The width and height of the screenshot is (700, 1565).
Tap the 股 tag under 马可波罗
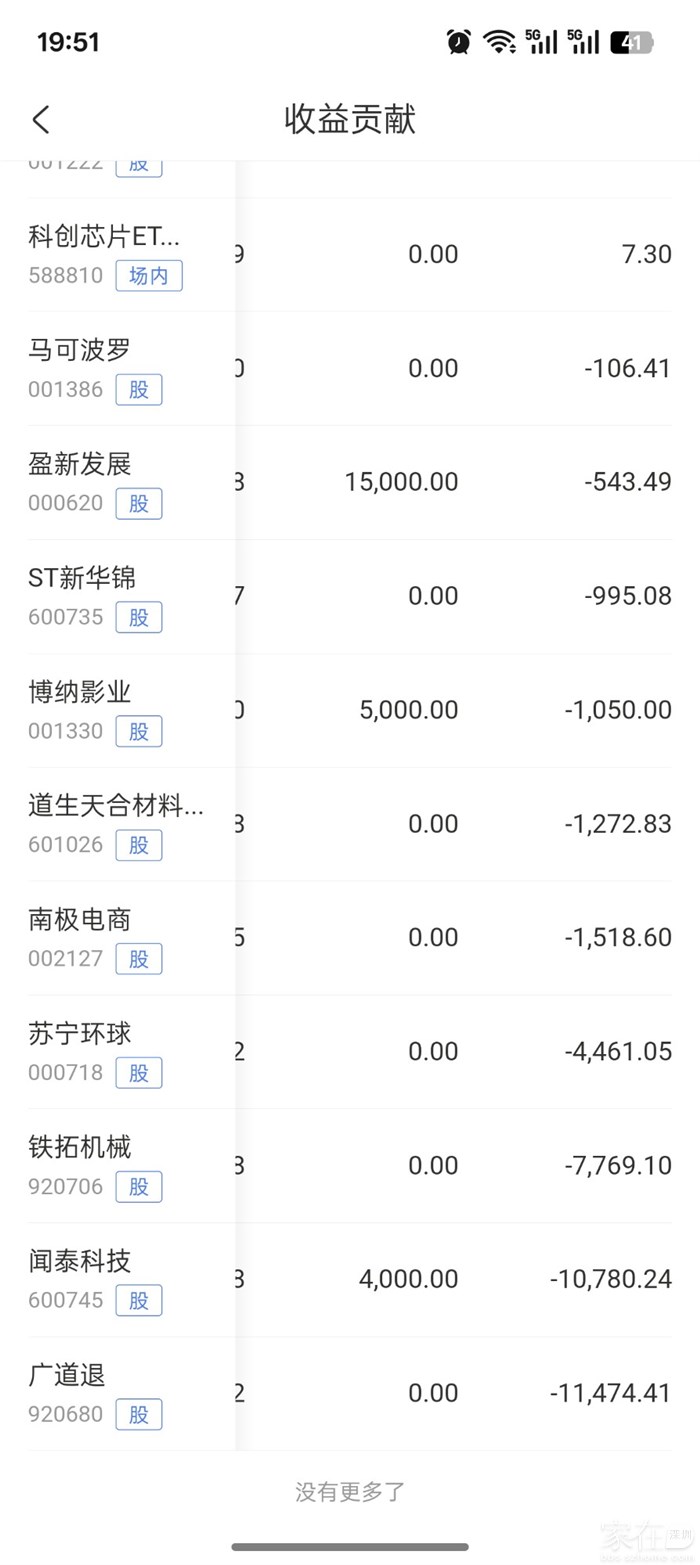pos(139,390)
